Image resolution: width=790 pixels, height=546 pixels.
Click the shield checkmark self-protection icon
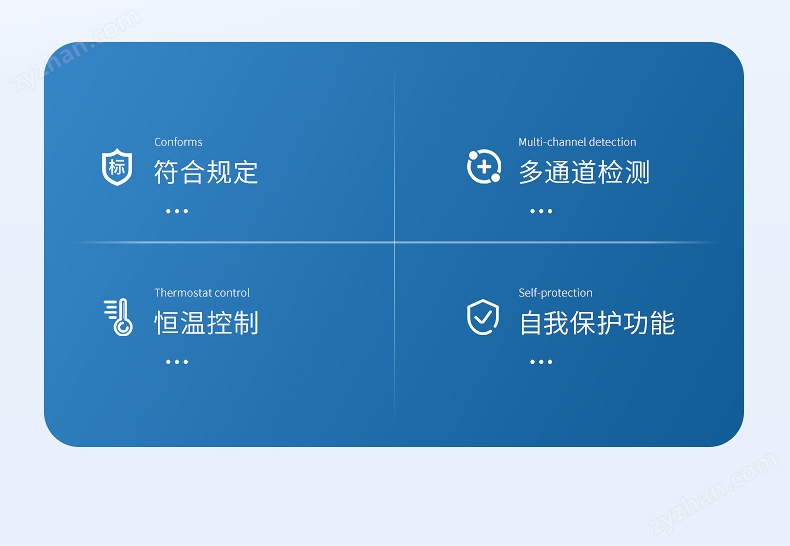point(483,317)
